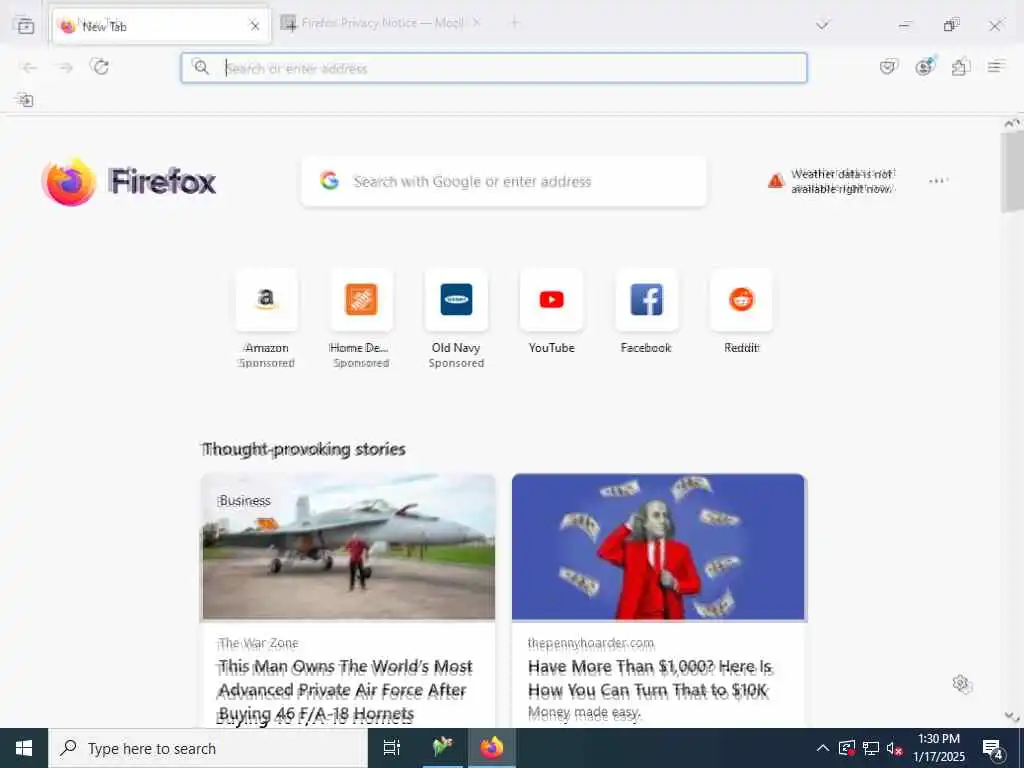Show hidden system tray icons chevron

(823, 748)
